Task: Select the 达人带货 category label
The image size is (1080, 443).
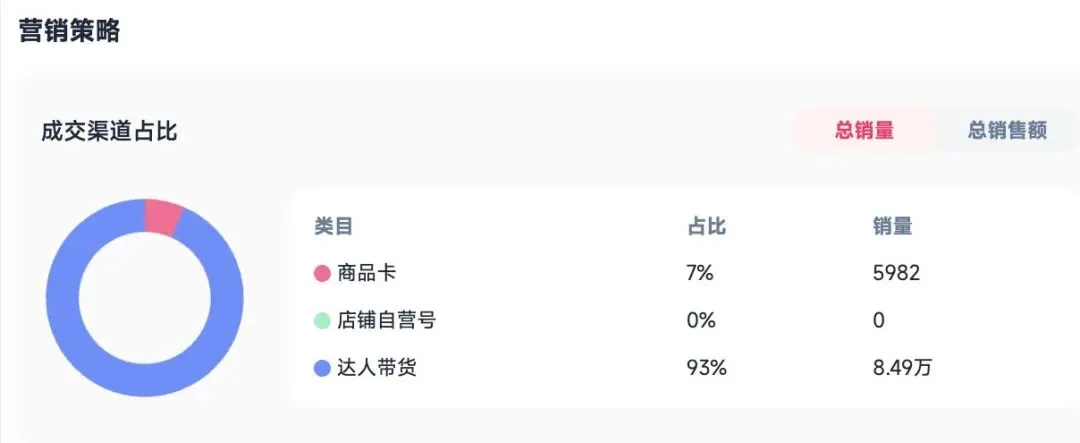Action: pos(376,369)
